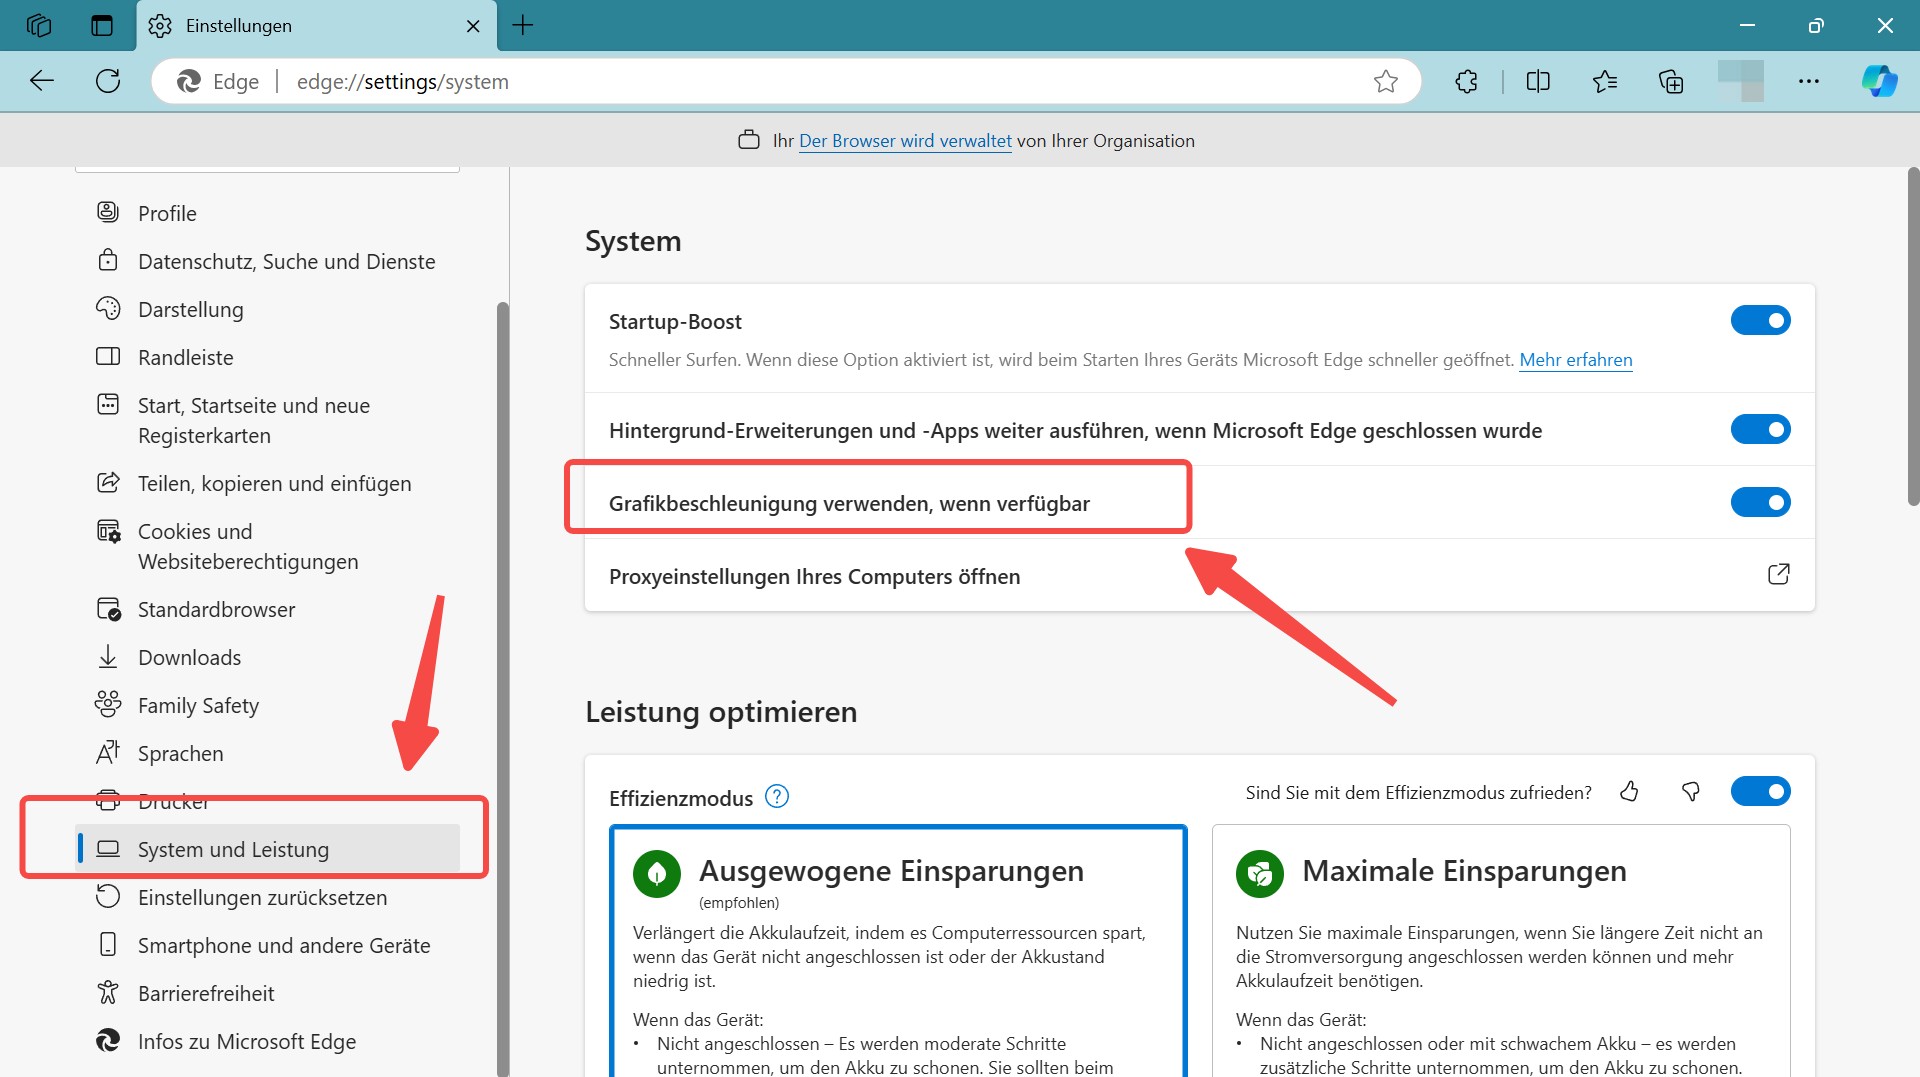Viewport: 1920px width, 1077px height.
Task: Reload the page
Action: point(108,81)
